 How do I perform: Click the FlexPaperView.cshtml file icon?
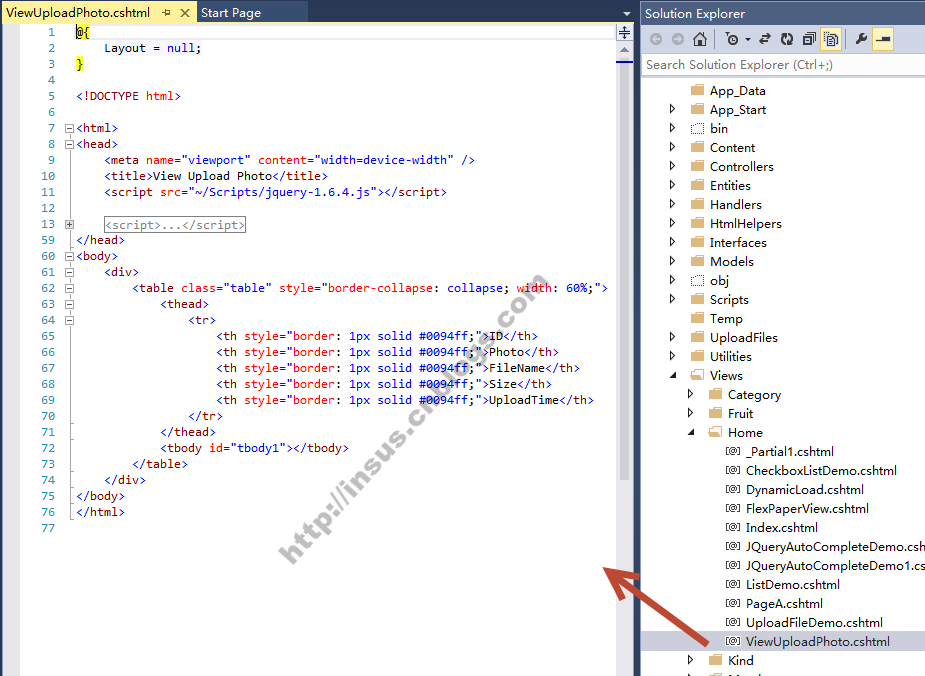coord(733,508)
